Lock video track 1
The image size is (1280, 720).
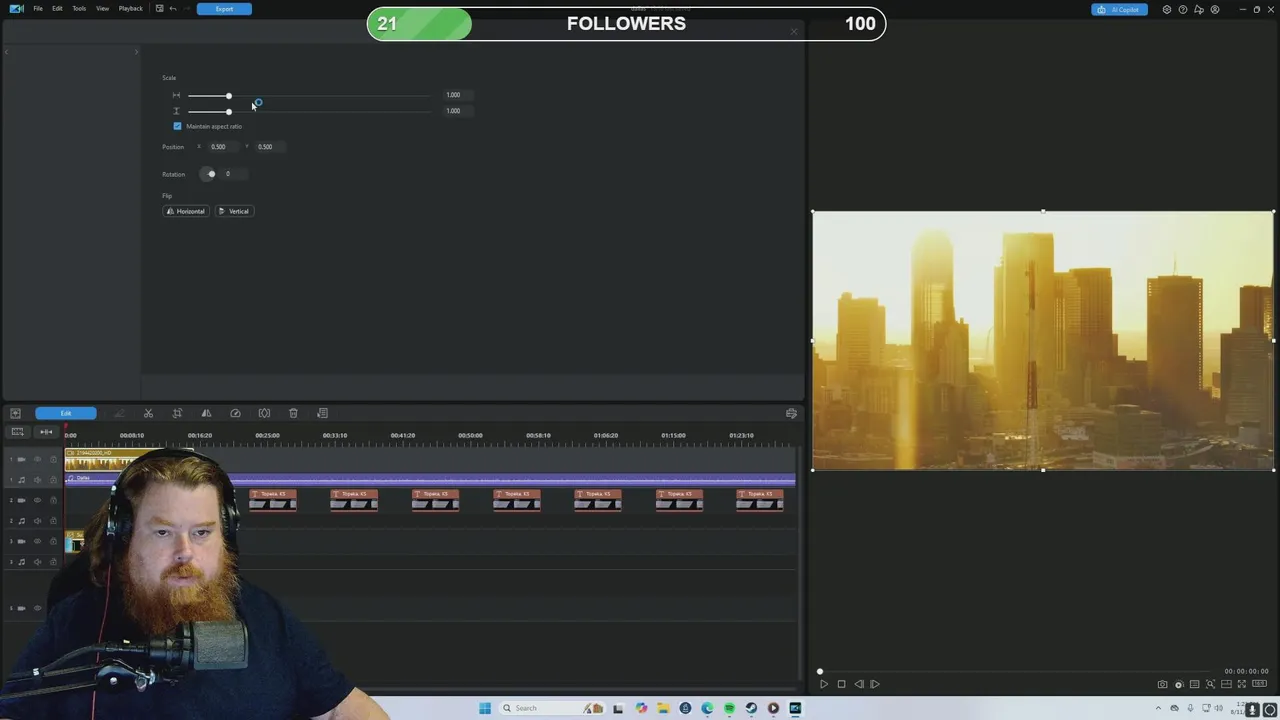click(x=53, y=459)
